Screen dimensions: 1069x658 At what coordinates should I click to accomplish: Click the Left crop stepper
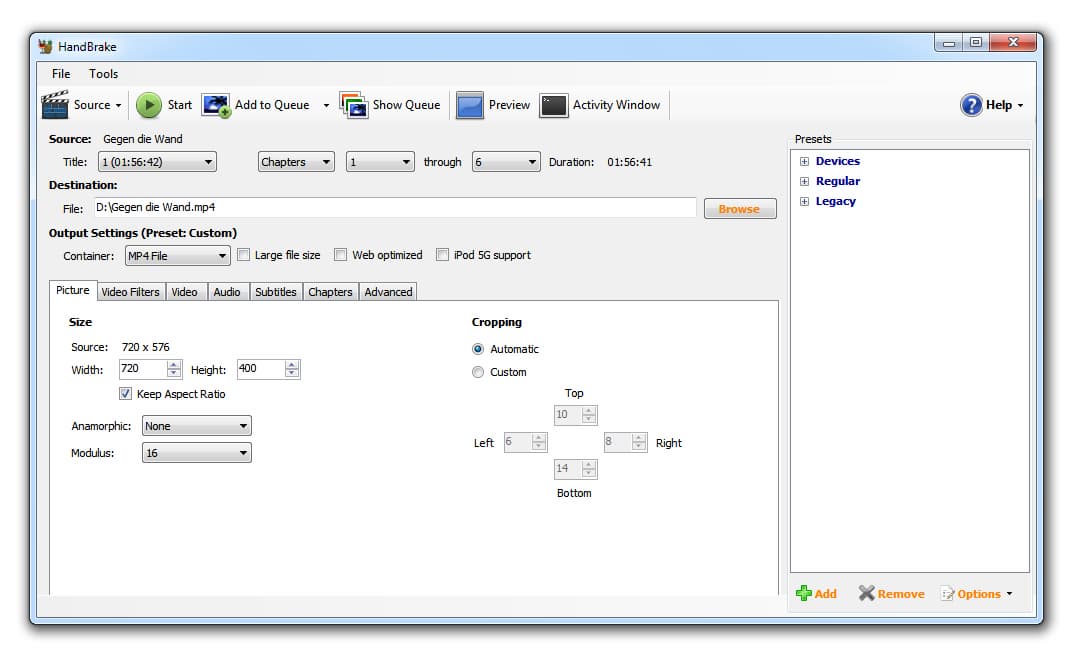tap(539, 442)
